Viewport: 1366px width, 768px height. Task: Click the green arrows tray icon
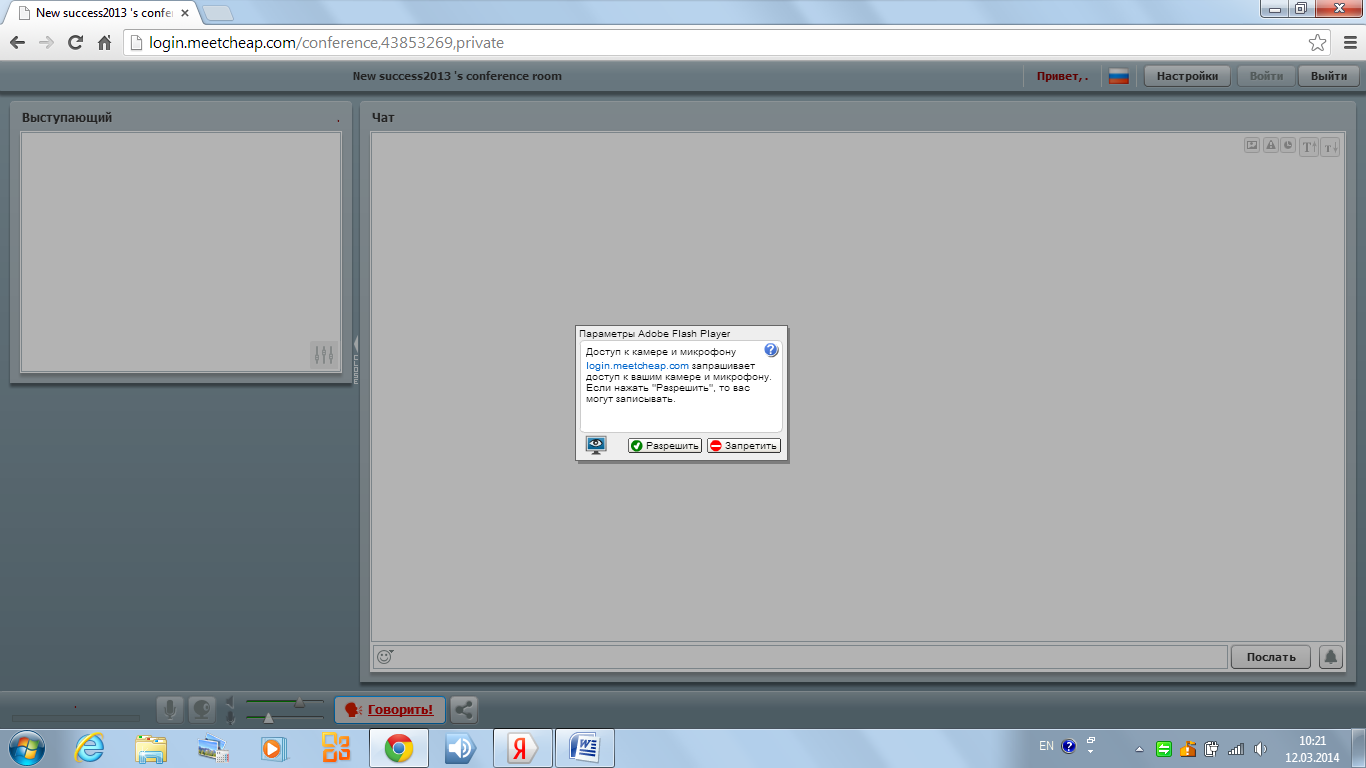click(x=1164, y=748)
